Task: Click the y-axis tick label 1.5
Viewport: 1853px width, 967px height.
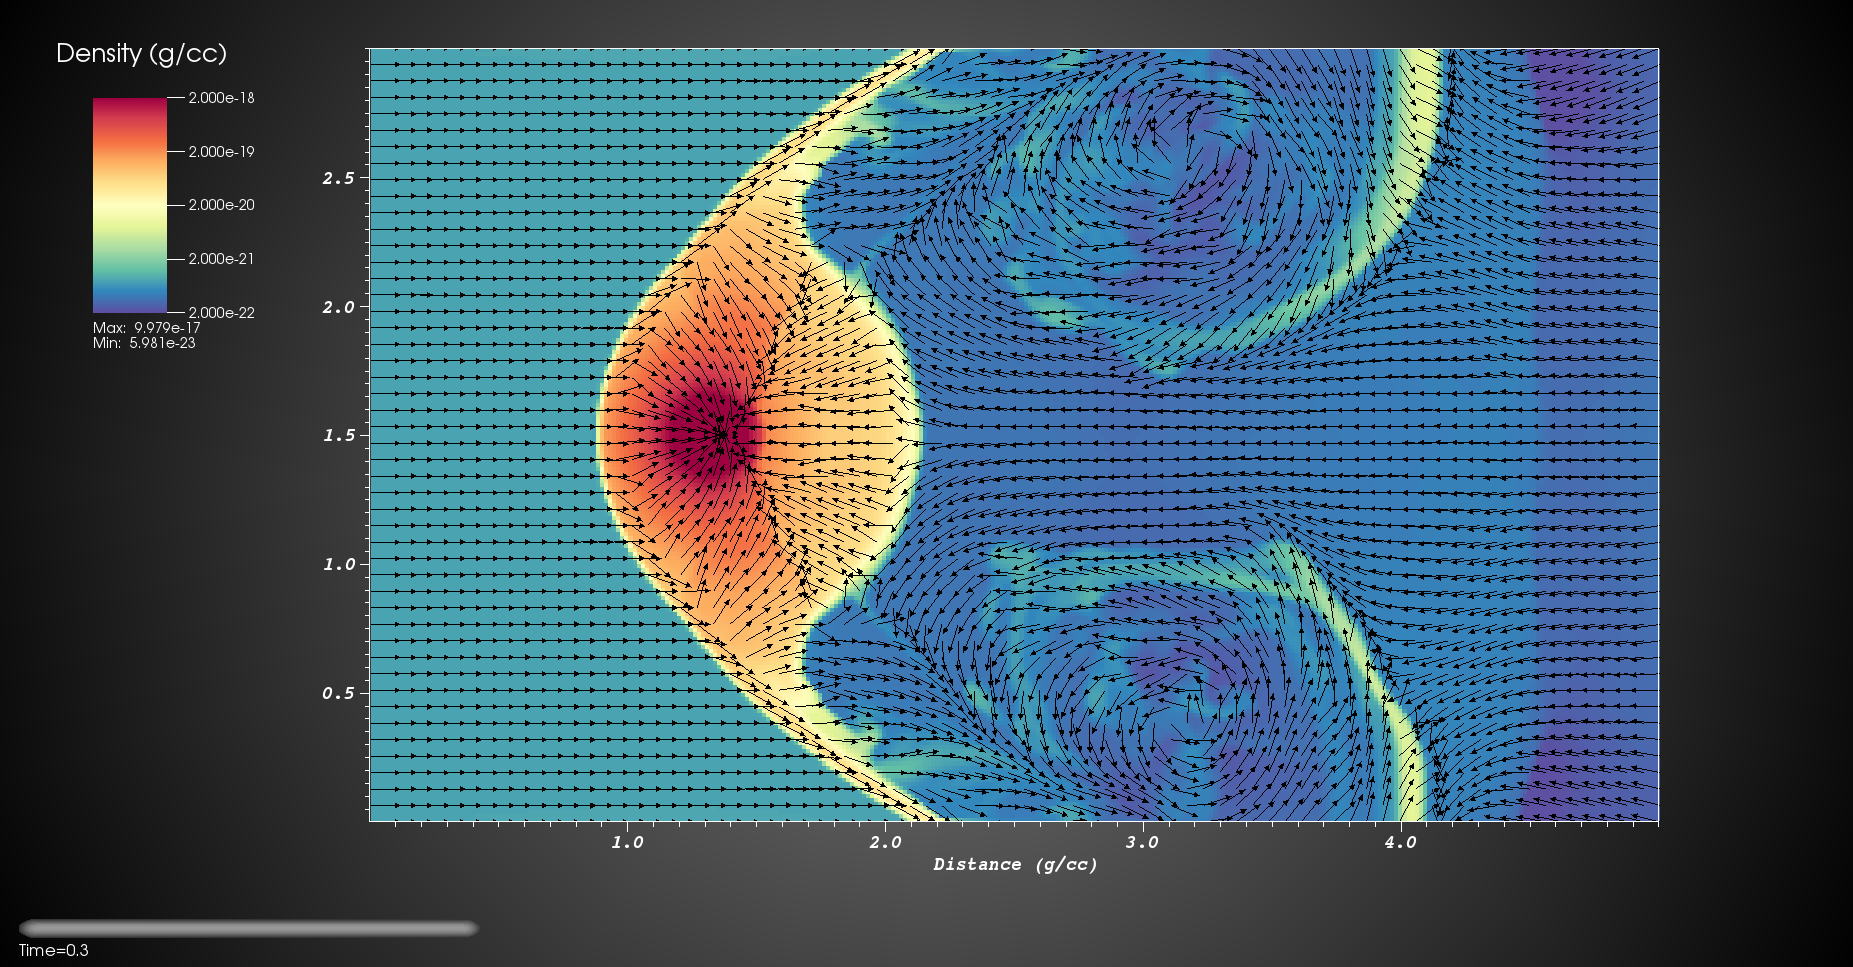Action: 338,435
